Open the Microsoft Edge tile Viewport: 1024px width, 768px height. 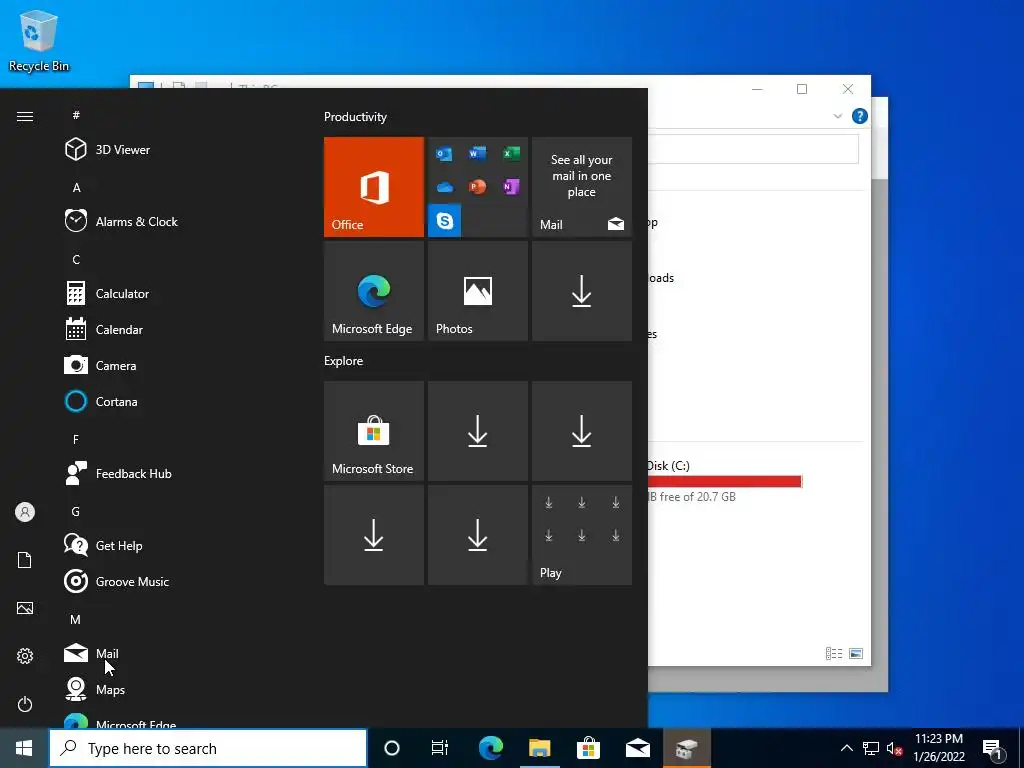pos(374,291)
